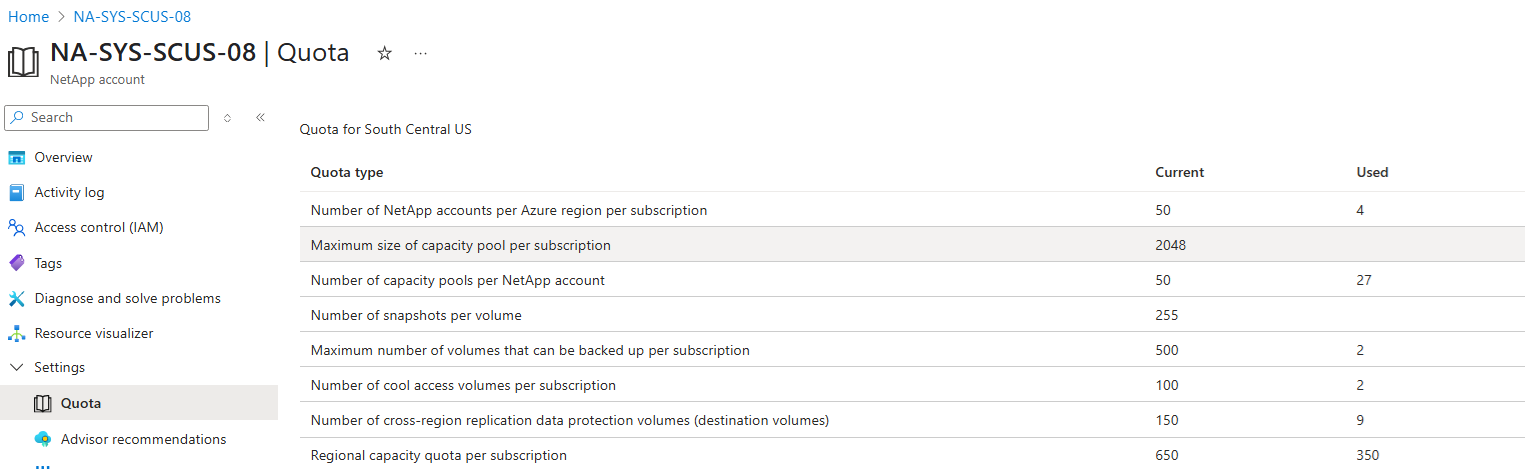This screenshot has width=1525, height=469.
Task: Select Activity log menu item
Action: 69,193
